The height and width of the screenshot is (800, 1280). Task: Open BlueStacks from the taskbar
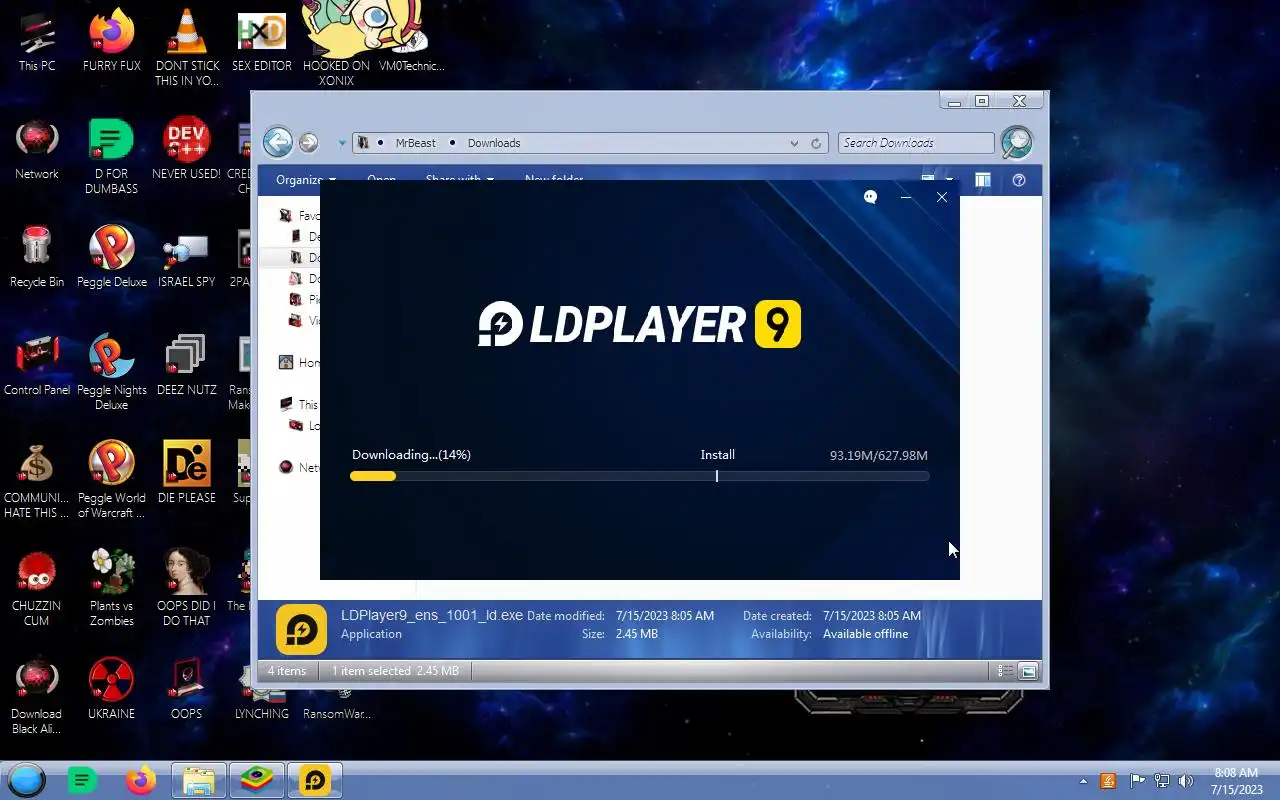pyautogui.click(x=257, y=780)
